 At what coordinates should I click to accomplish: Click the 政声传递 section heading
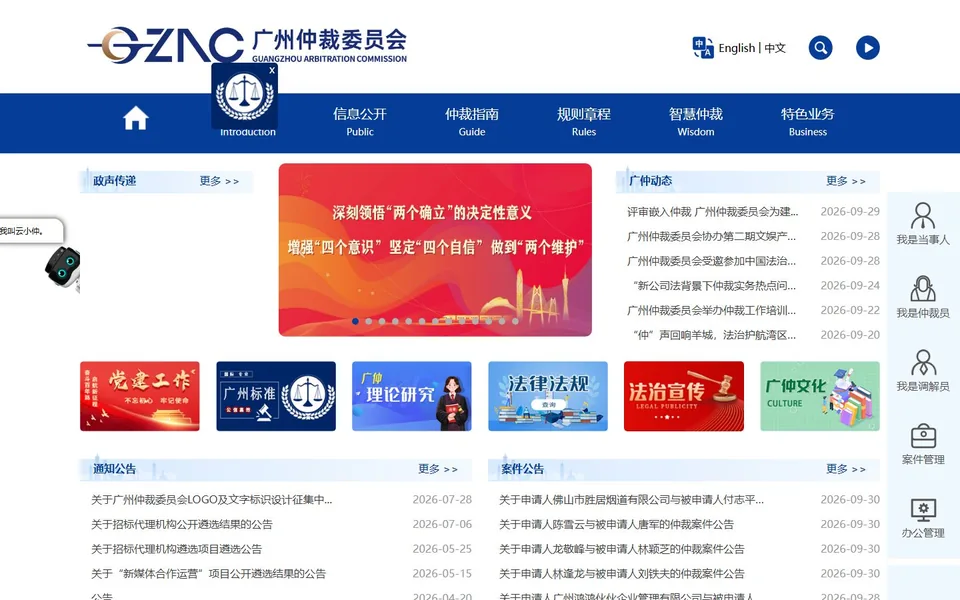pyautogui.click(x=114, y=181)
